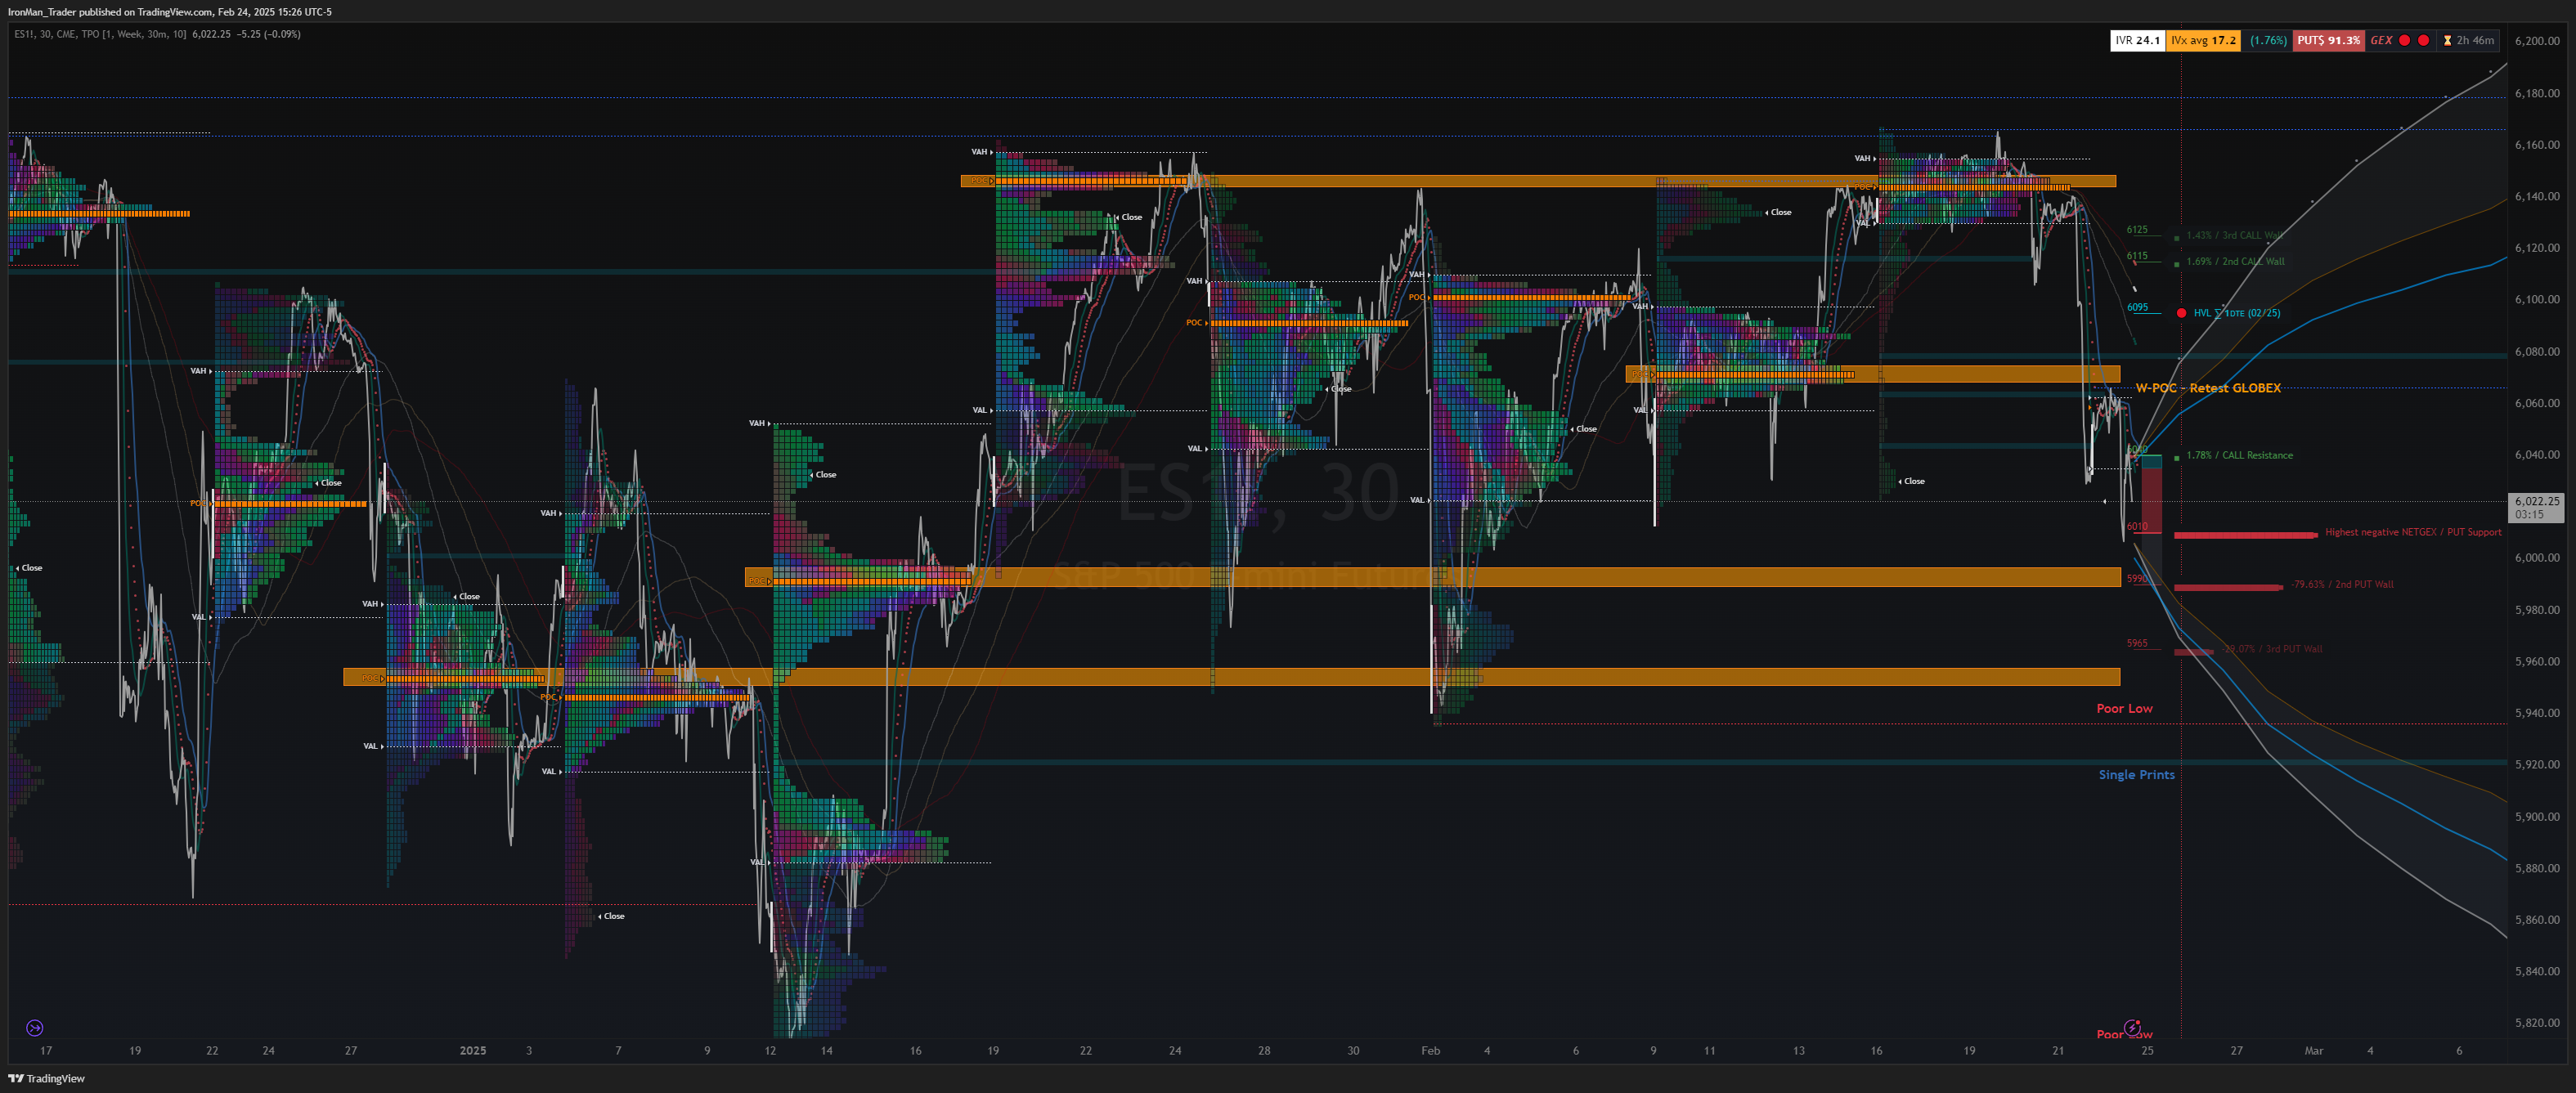Click the purple arrow icon at chart bottom-left

[x=34, y=1027]
